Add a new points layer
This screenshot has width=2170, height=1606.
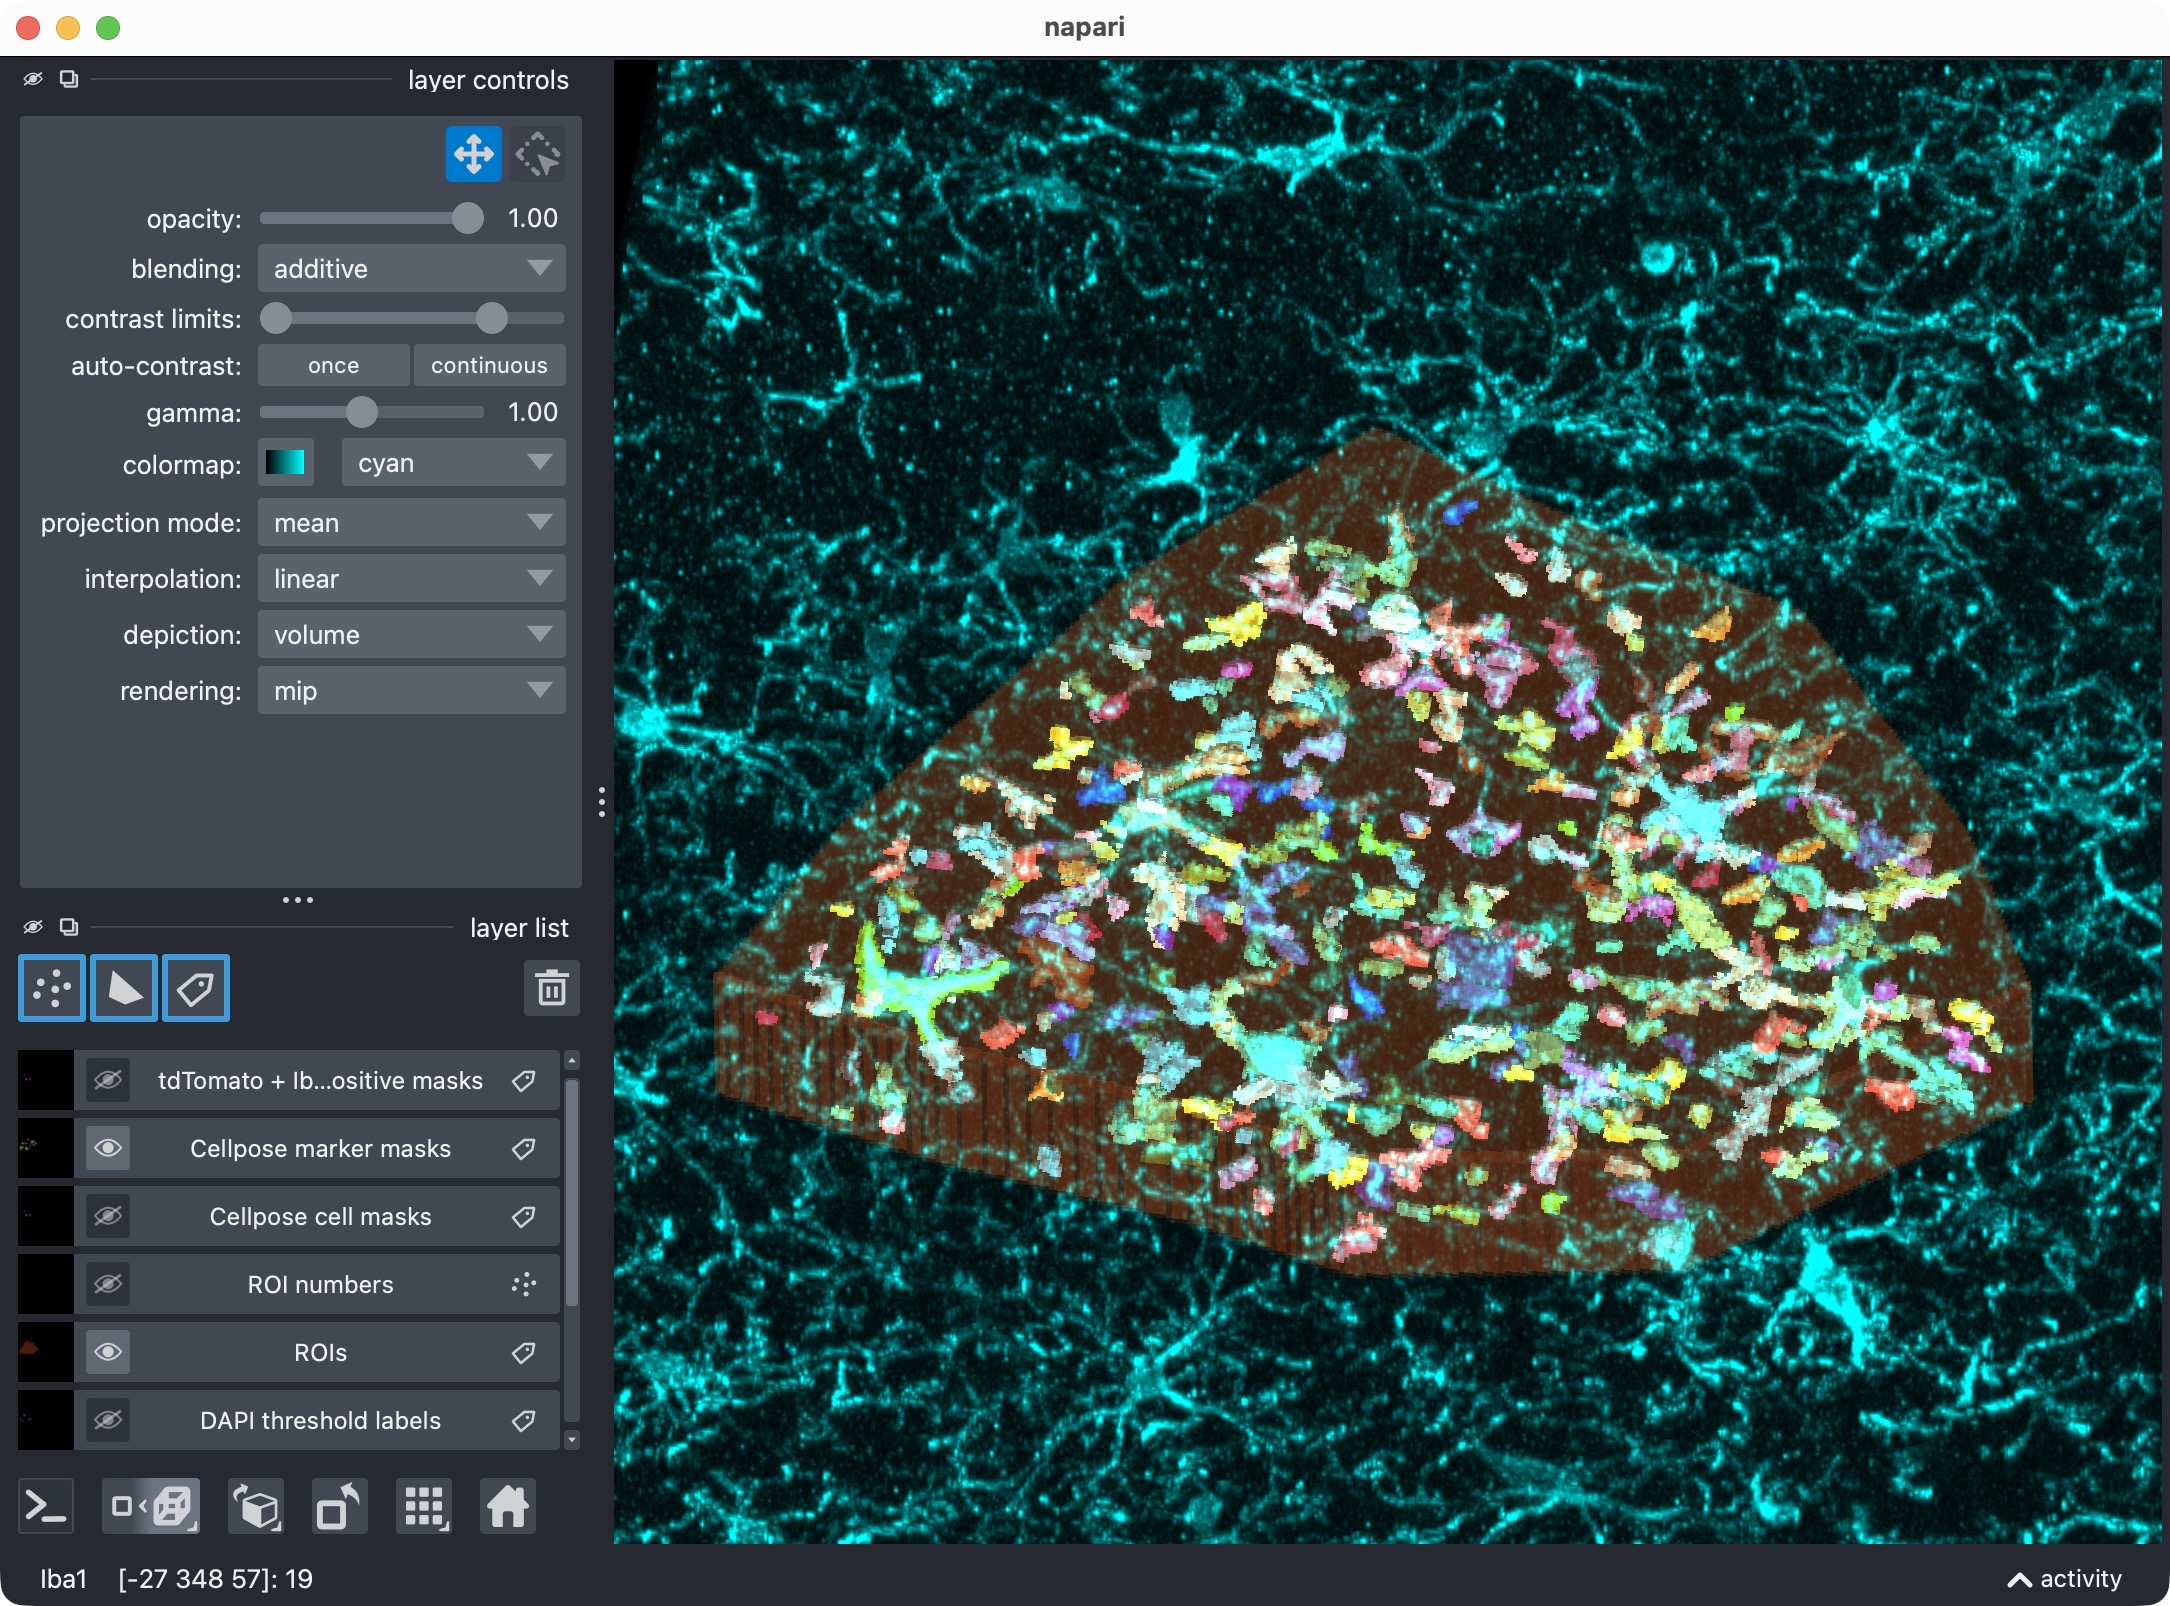[52, 989]
